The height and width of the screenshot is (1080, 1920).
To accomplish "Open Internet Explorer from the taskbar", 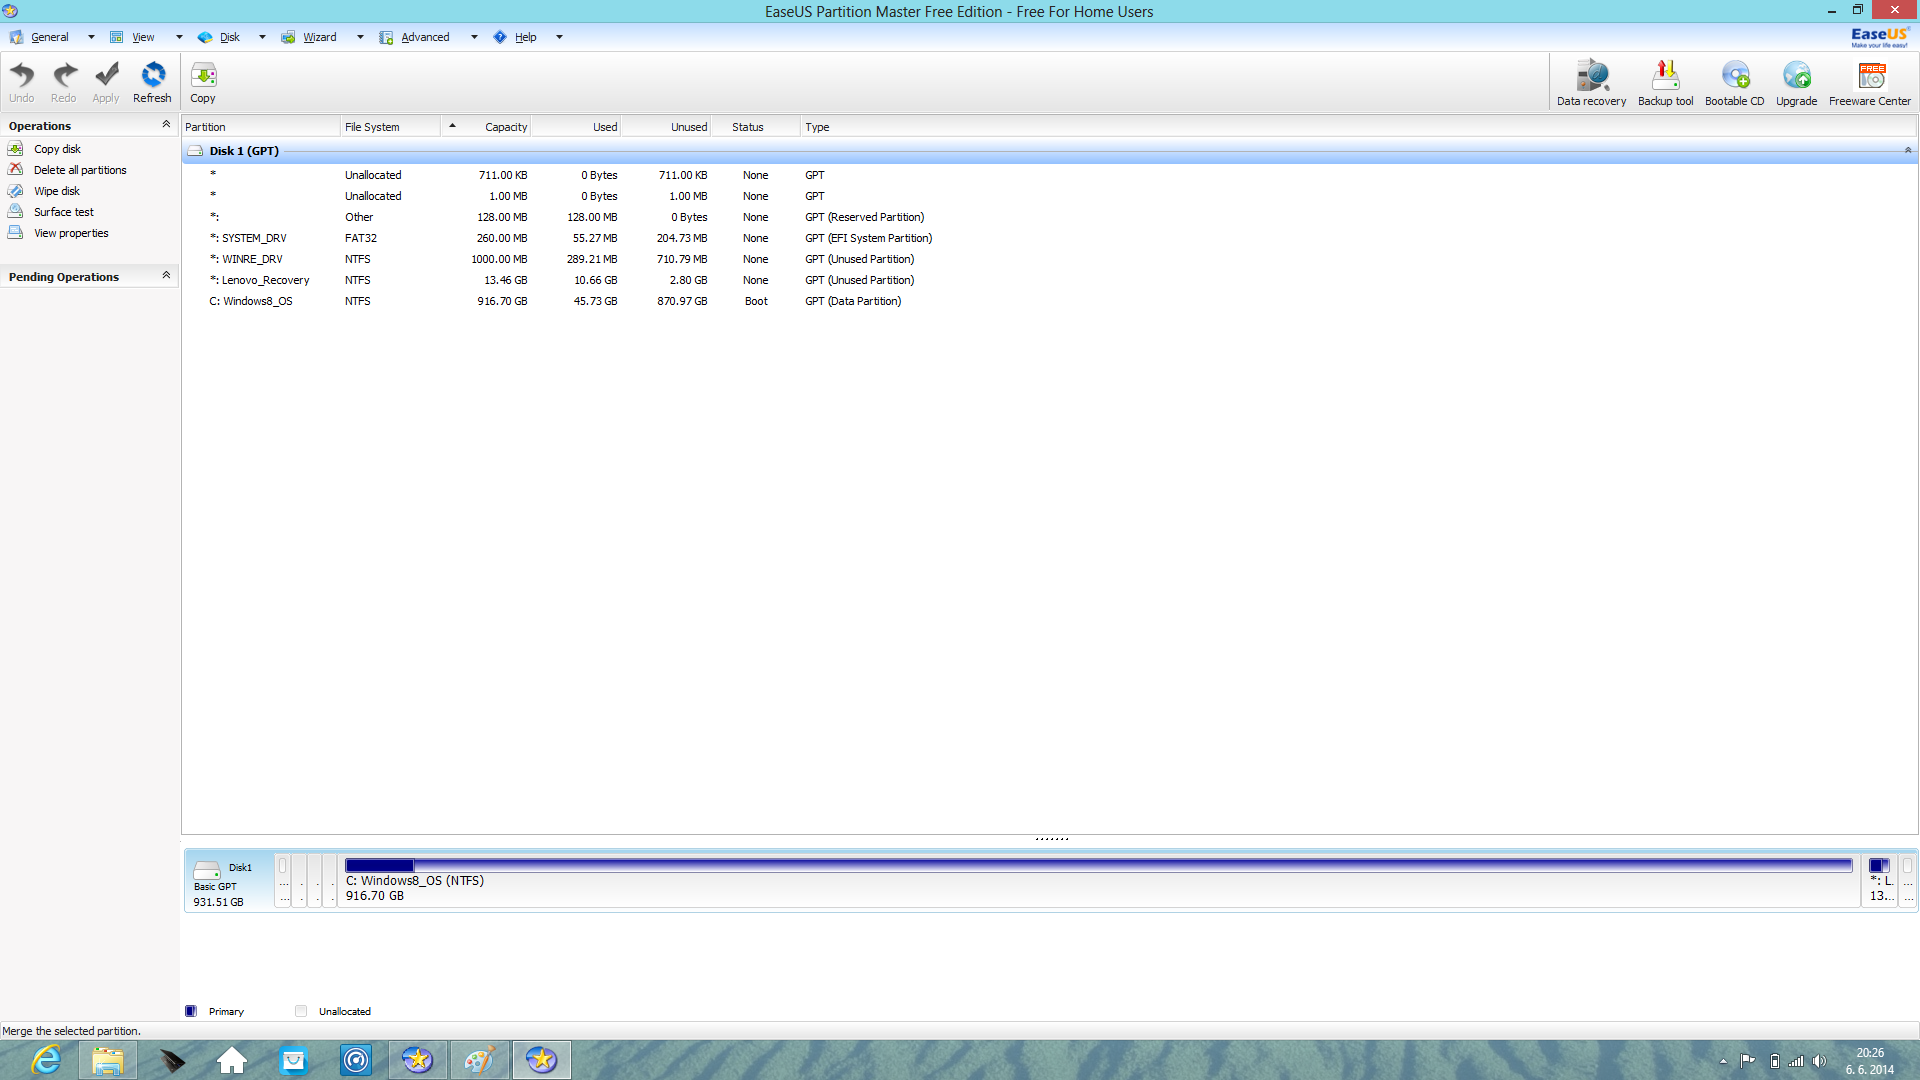I will [46, 1060].
